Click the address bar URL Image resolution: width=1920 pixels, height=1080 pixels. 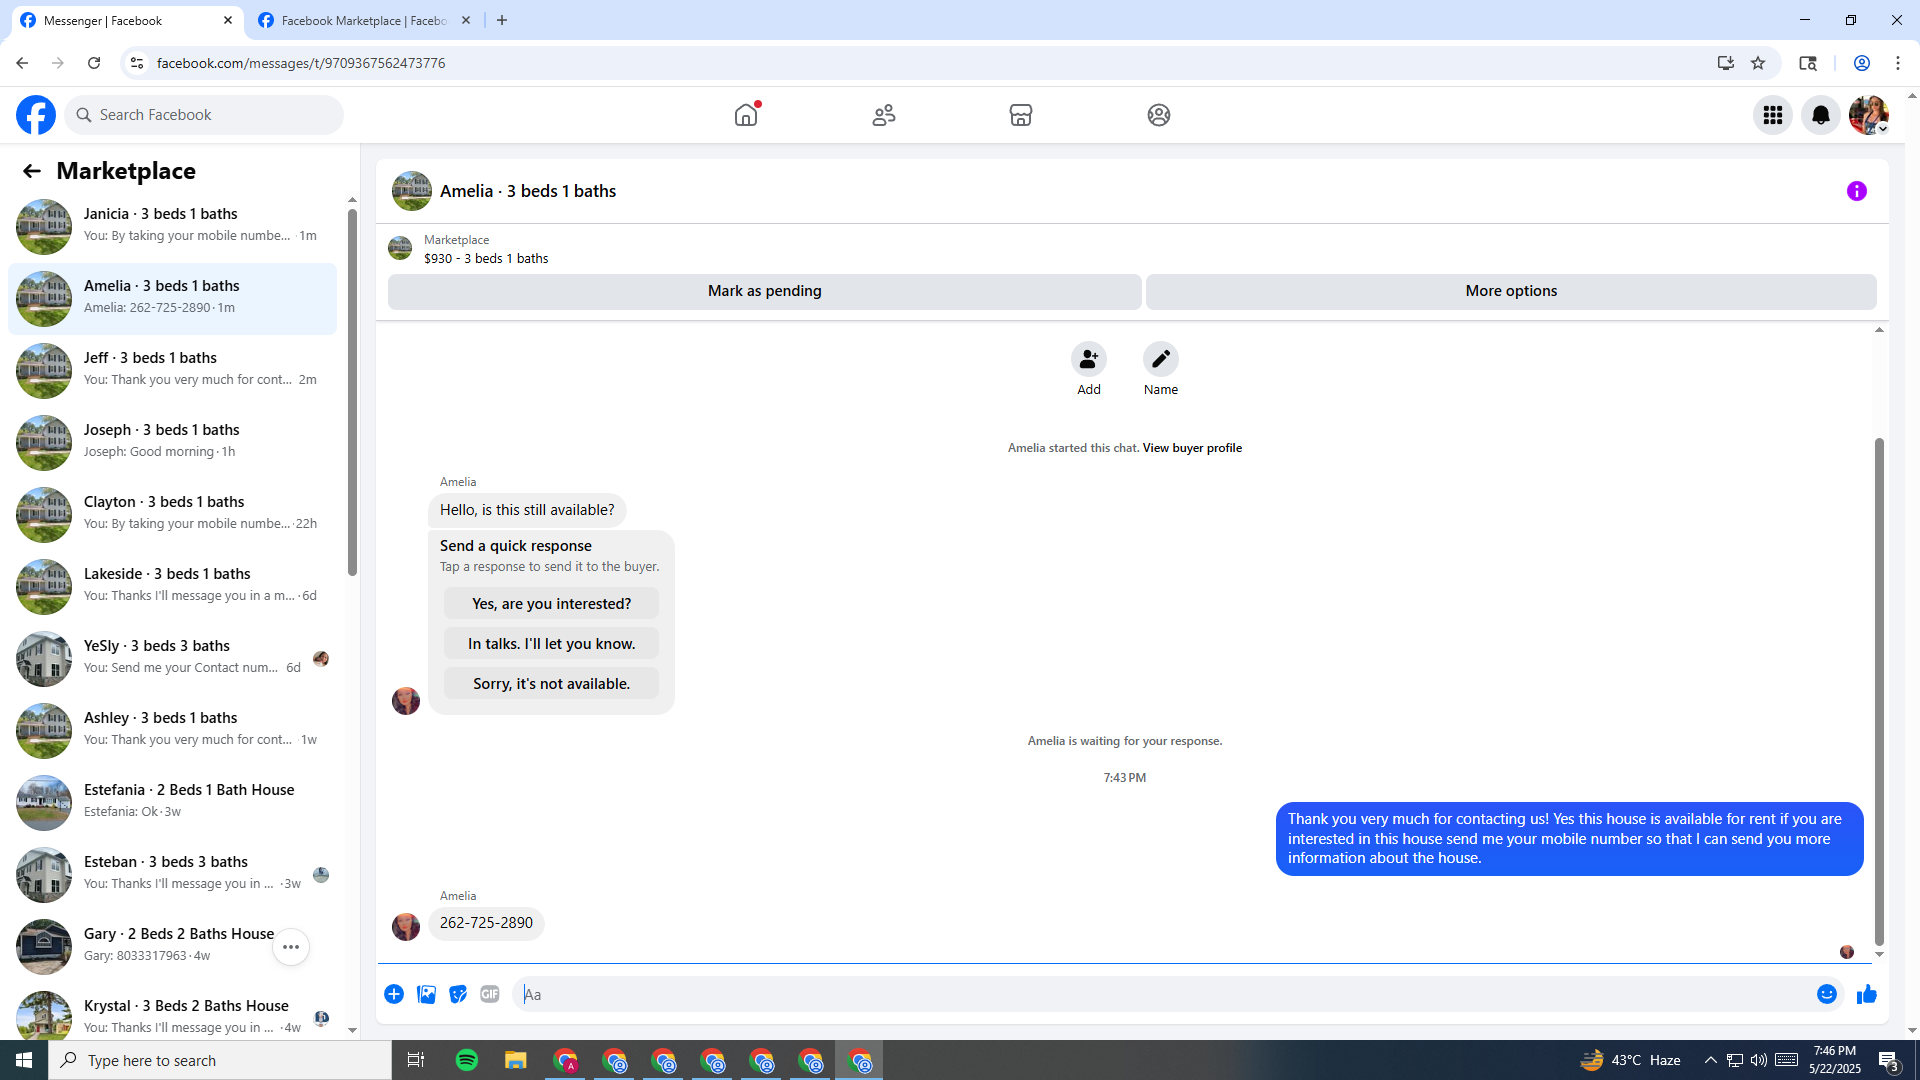pyautogui.click(x=301, y=63)
